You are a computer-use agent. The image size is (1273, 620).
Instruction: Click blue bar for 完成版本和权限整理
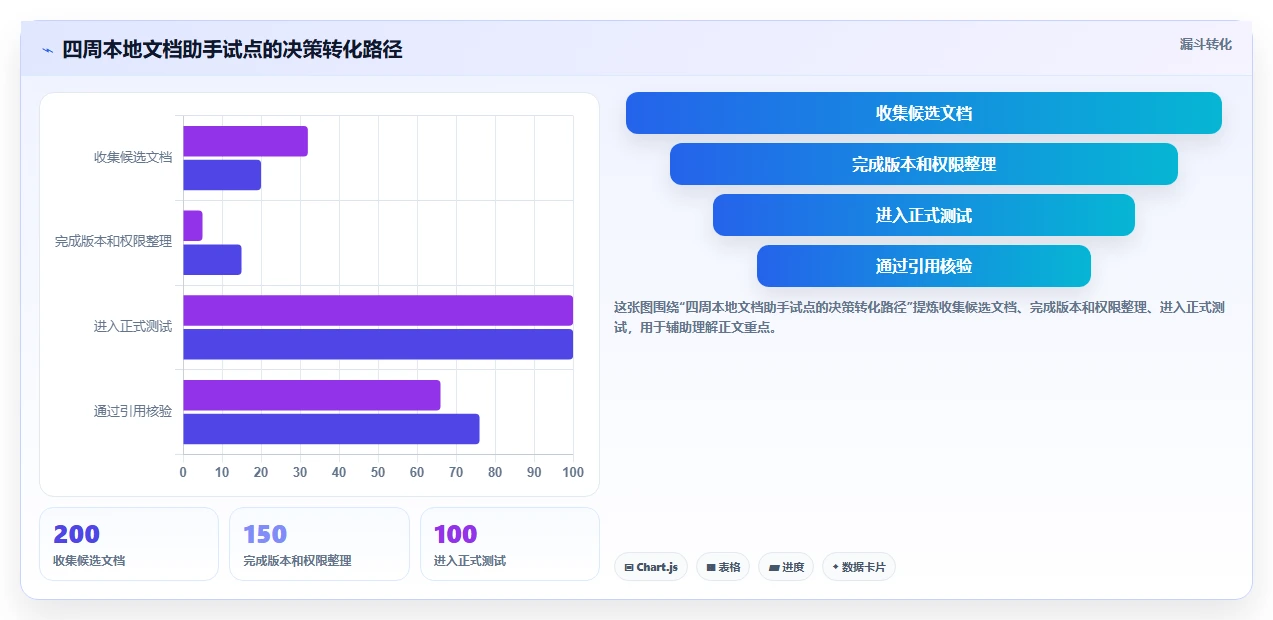pos(212,260)
